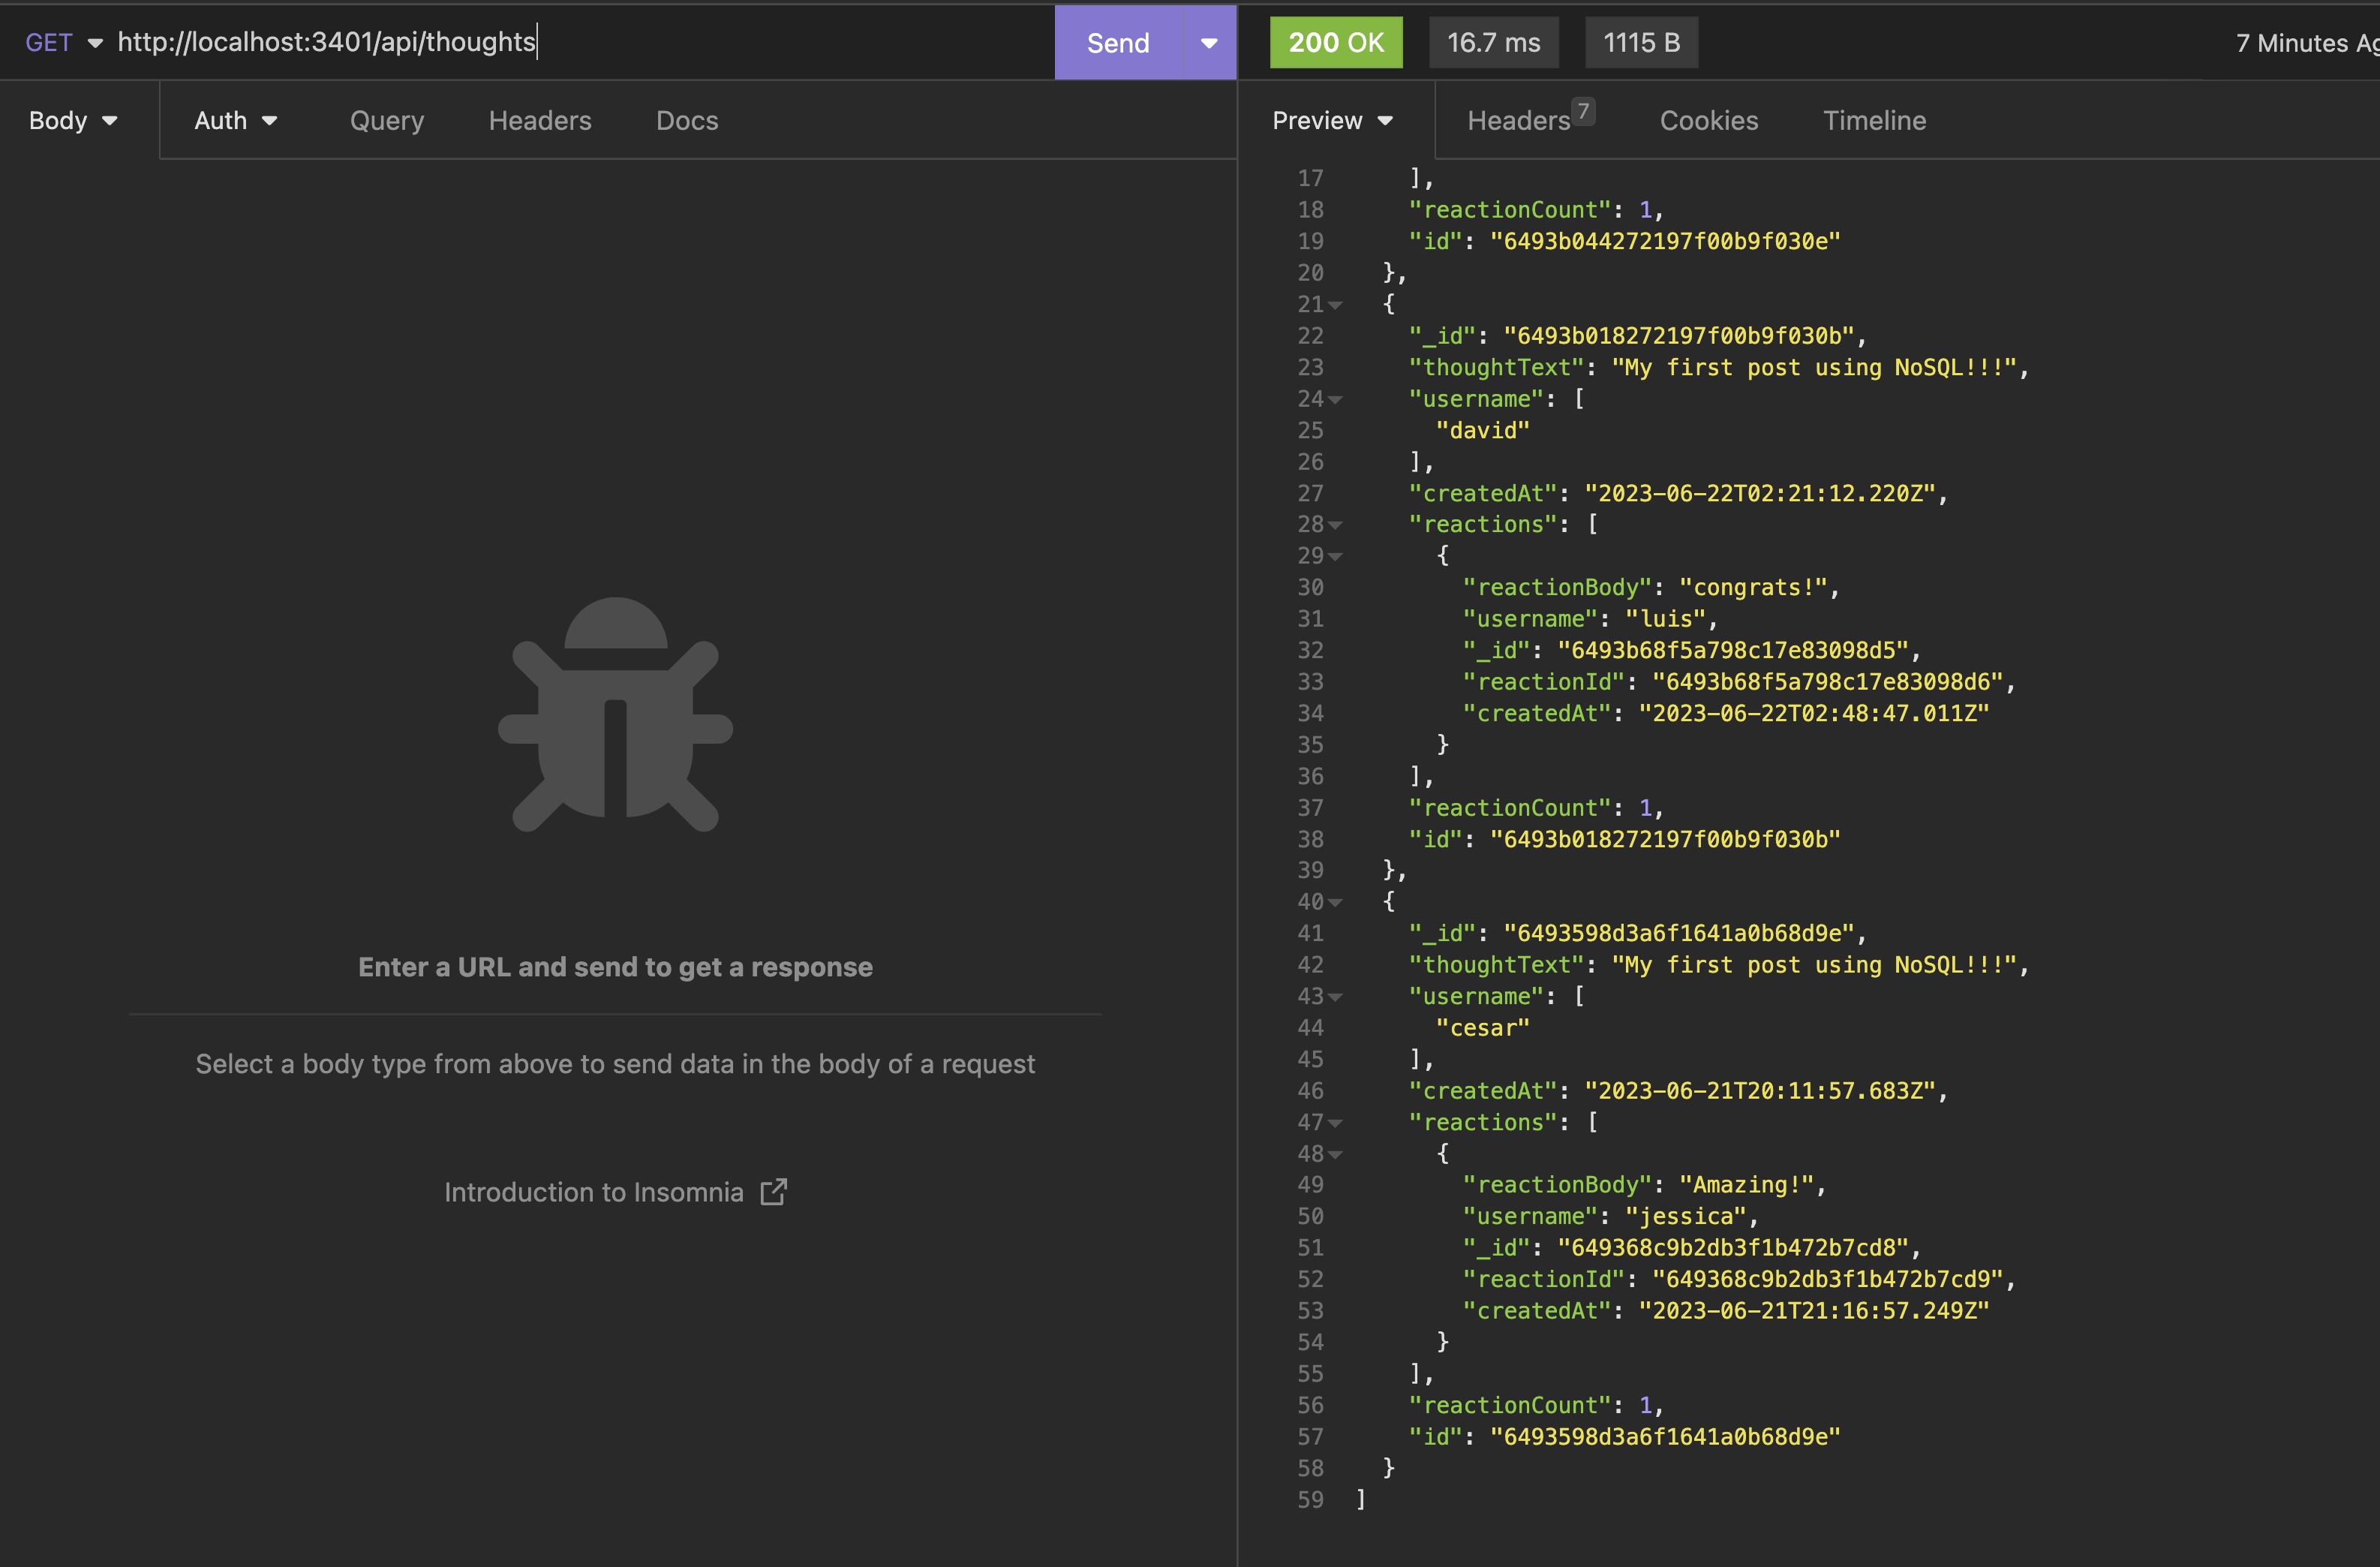
Task: Click the Send request button
Action: point(1117,43)
